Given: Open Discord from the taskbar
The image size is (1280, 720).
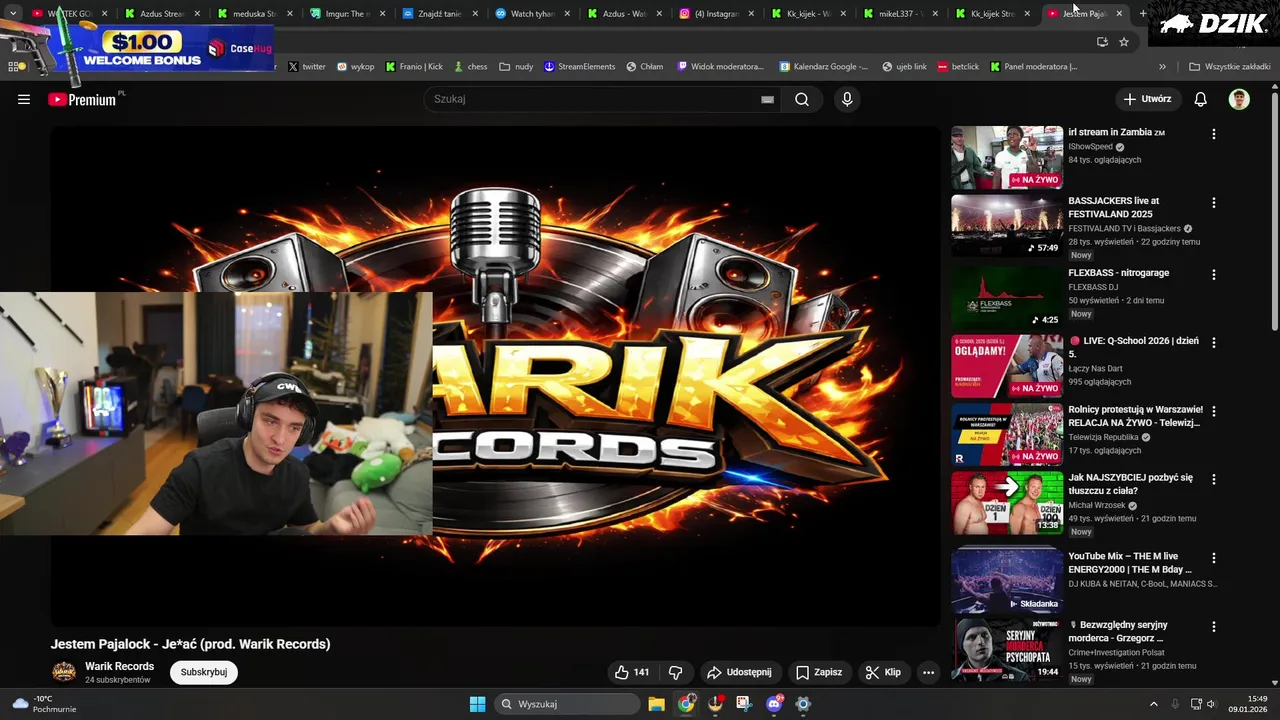Looking at the screenshot, I should [x=774, y=704].
